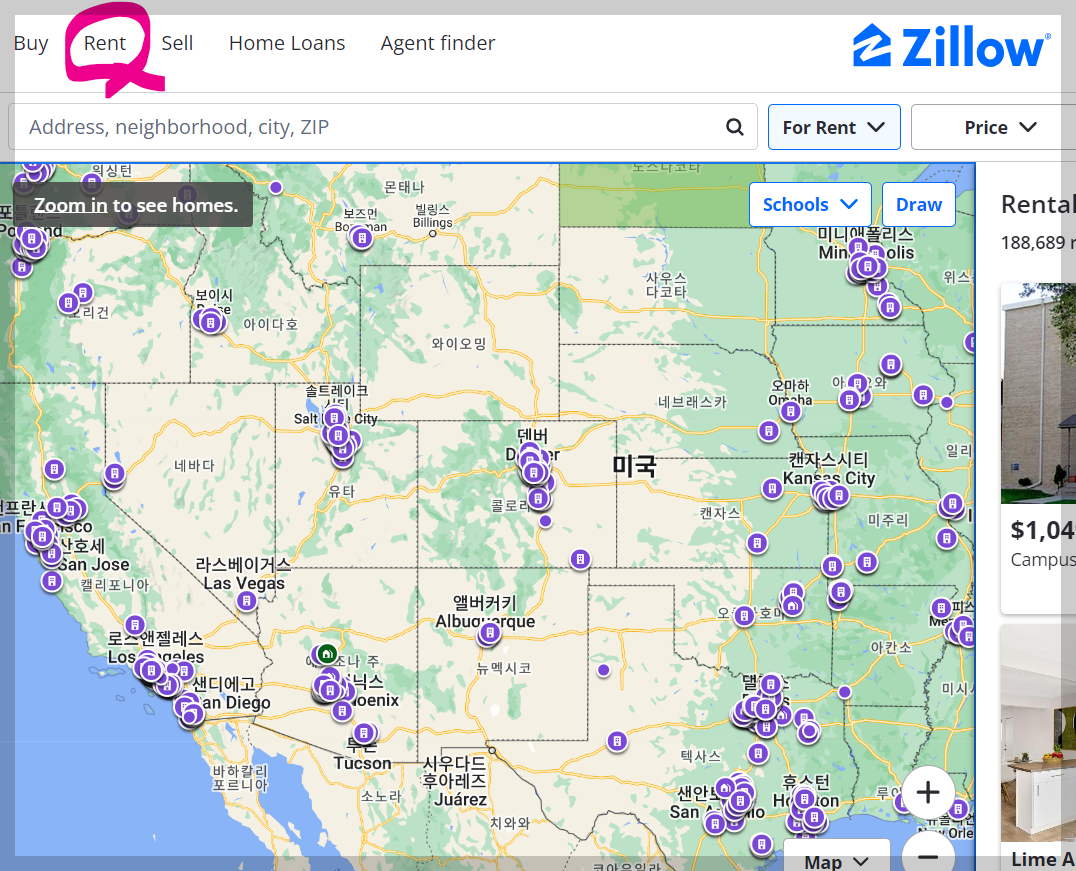Click the magnifying glass search icon
Screen dimensions: 1076x871
click(x=735, y=127)
